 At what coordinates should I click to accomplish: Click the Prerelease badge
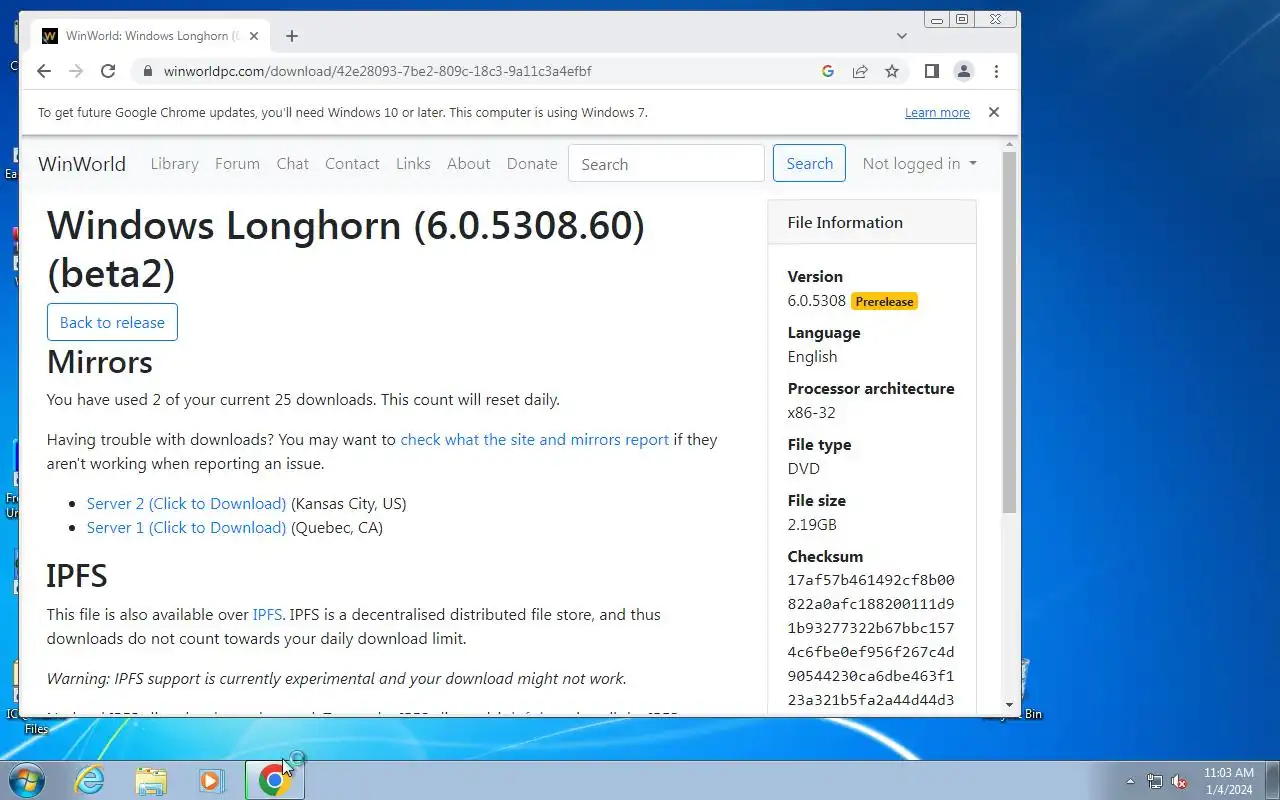point(884,301)
